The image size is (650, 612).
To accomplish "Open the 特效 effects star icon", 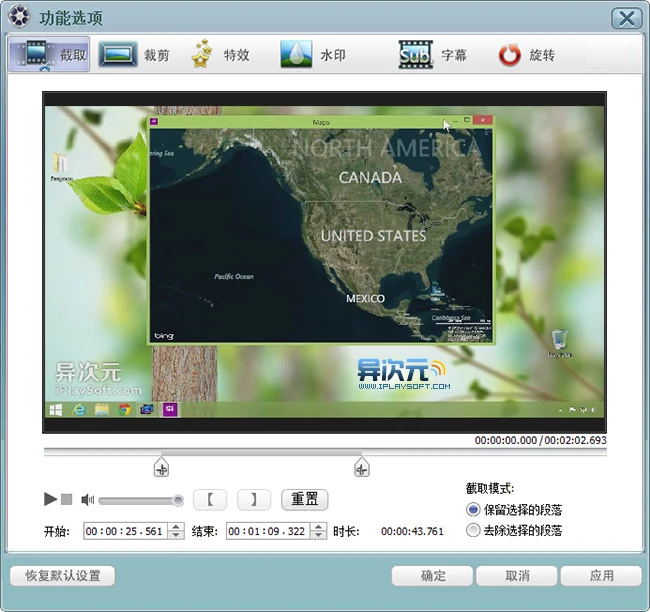I will pyautogui.click(x=203, y=55).
